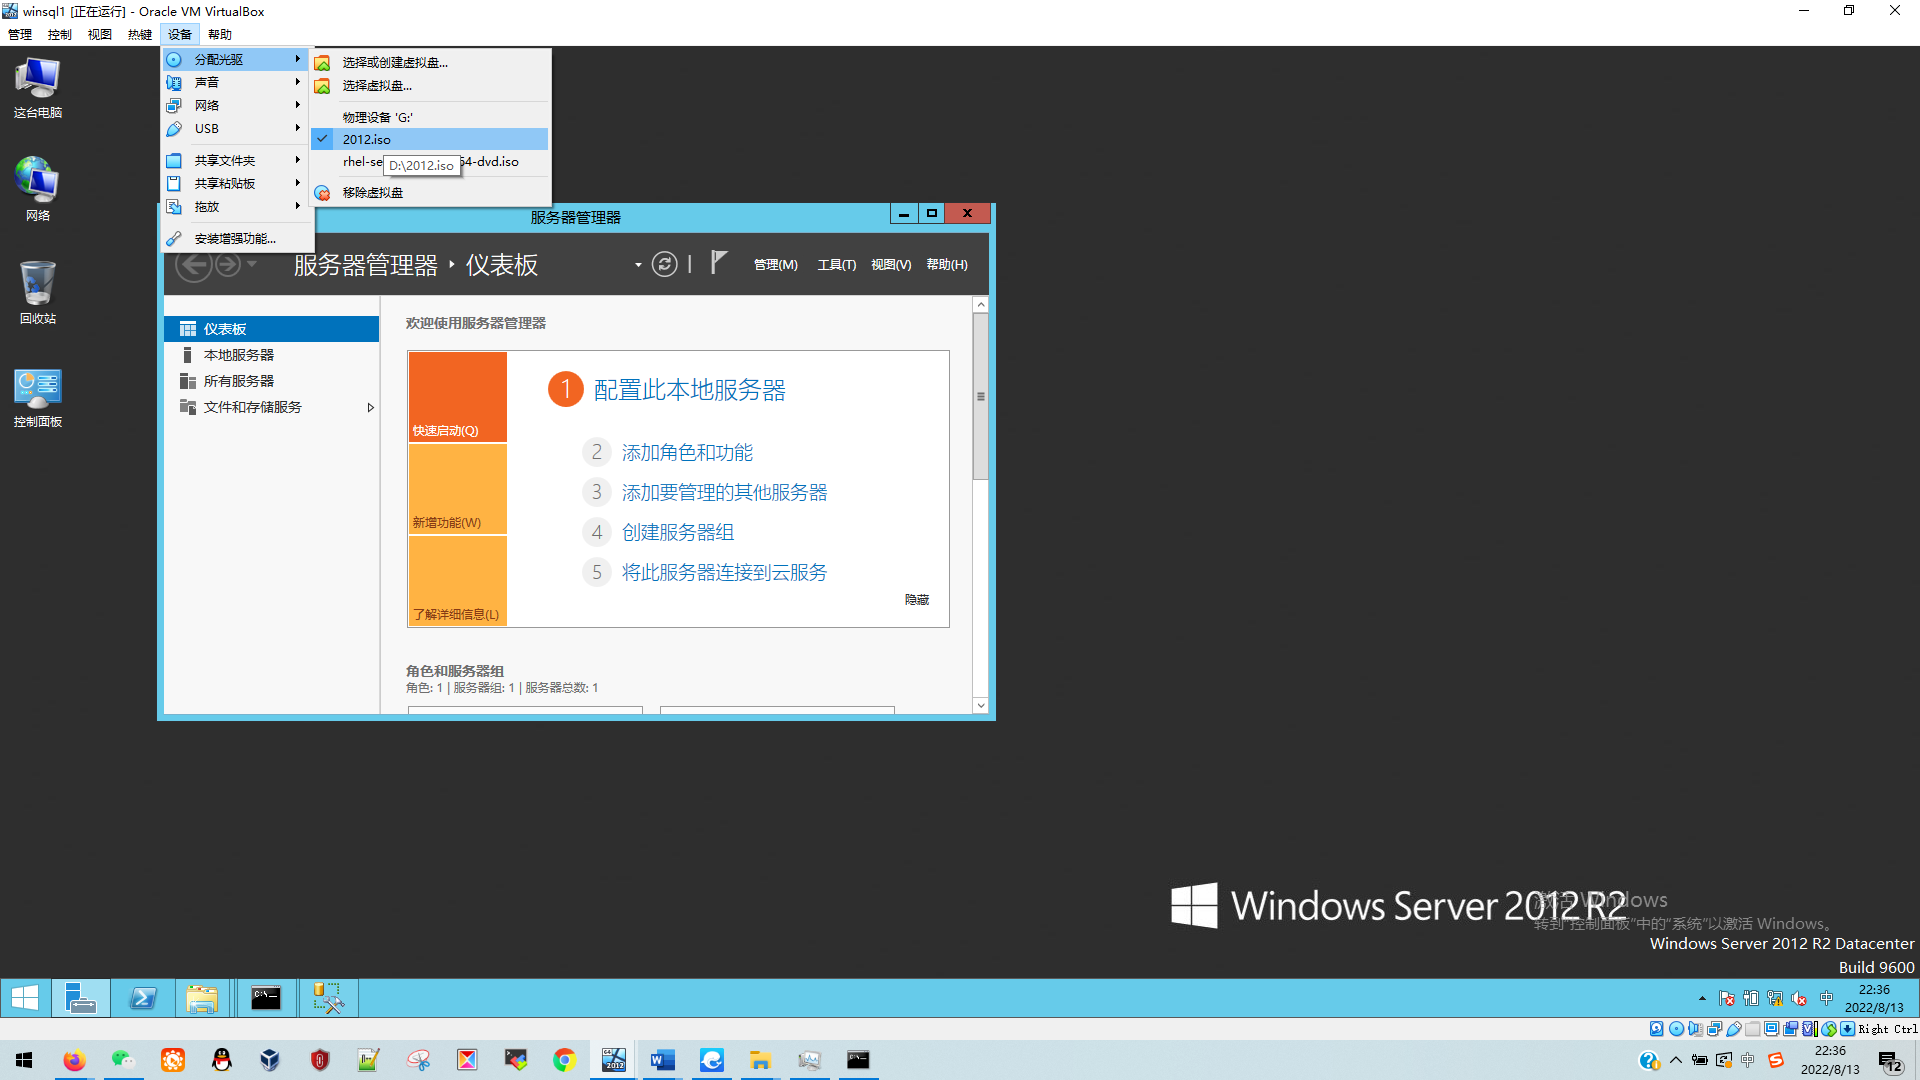
Task: Click the VirtualBox USB status icon
Action: [1734, 1028]
